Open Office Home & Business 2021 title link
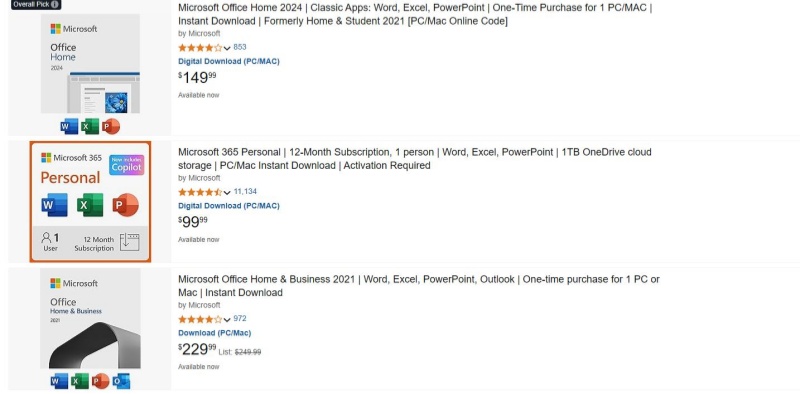 click(x=418, y=286)
